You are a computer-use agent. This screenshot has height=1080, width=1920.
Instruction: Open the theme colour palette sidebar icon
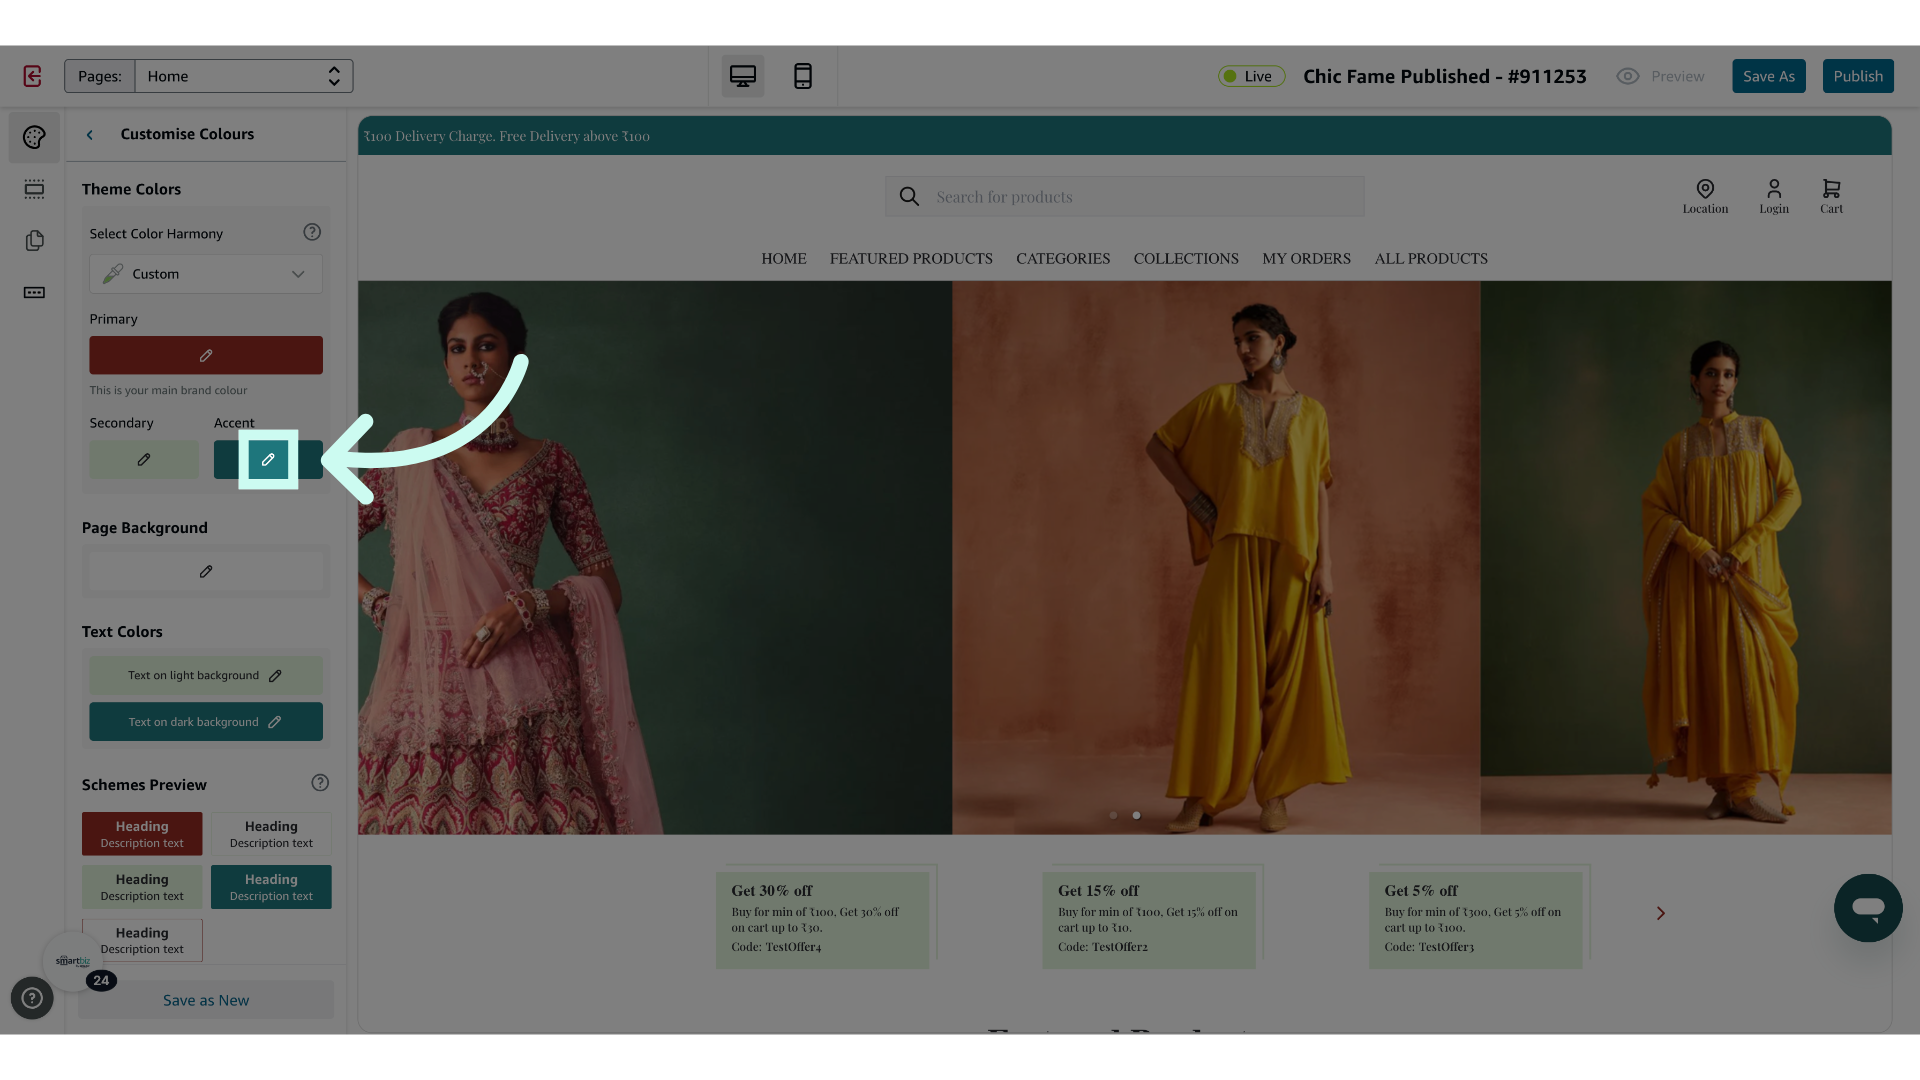[x=34, y=137]
